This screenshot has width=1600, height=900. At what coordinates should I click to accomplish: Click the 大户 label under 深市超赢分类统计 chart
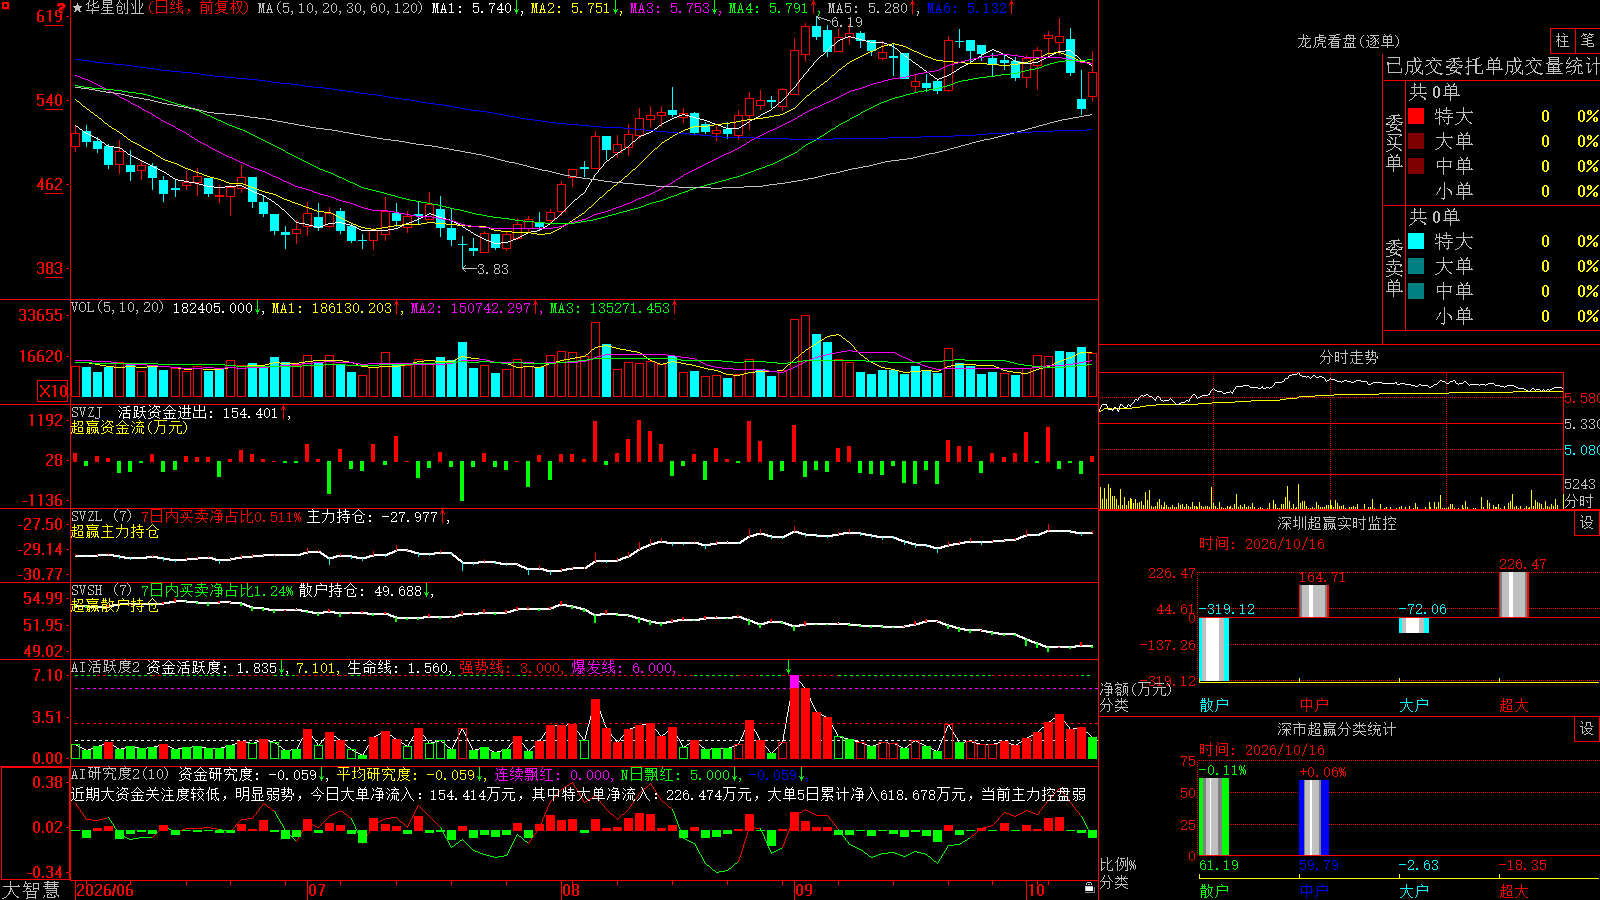coord(1414,890)
